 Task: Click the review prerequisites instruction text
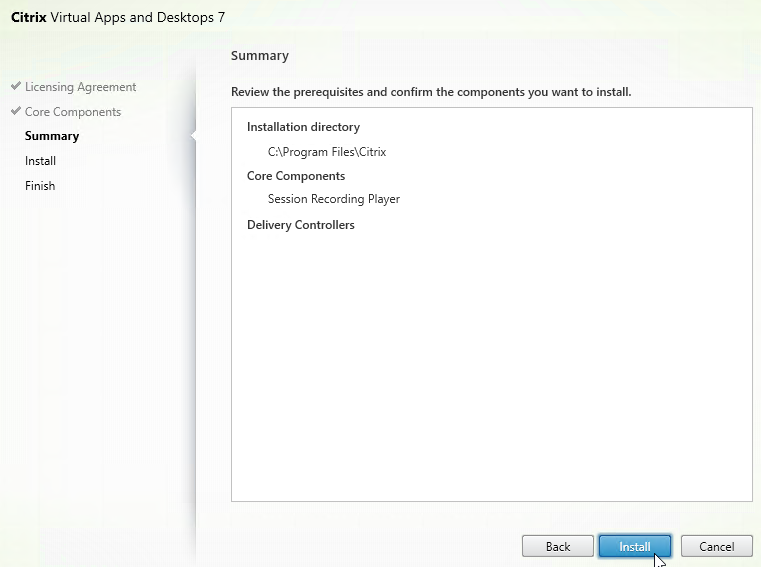click(431, 92)
